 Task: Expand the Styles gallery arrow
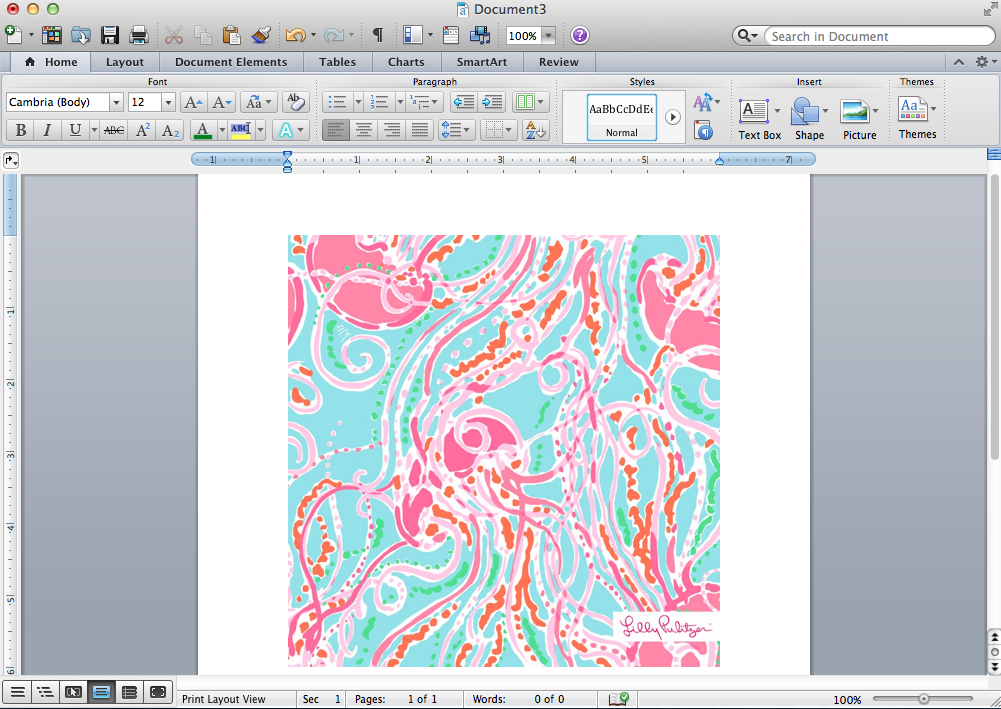point(673,117)
